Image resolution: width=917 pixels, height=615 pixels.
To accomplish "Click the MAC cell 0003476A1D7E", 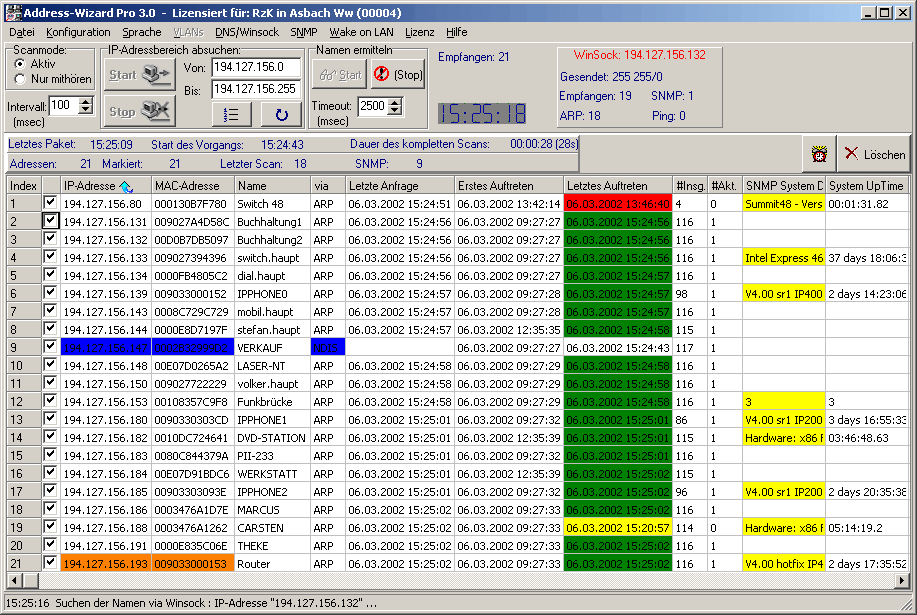I will 192,510.
